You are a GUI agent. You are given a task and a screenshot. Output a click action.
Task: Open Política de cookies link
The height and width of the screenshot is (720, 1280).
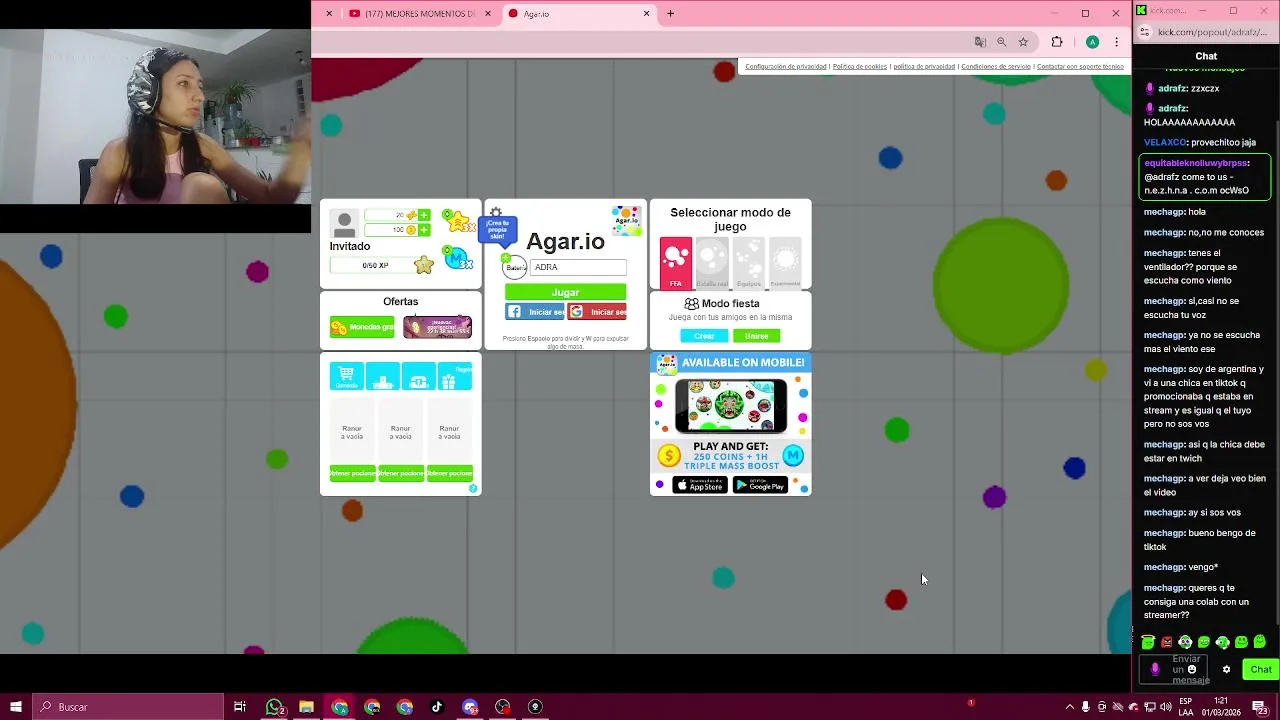click(860, 67)
